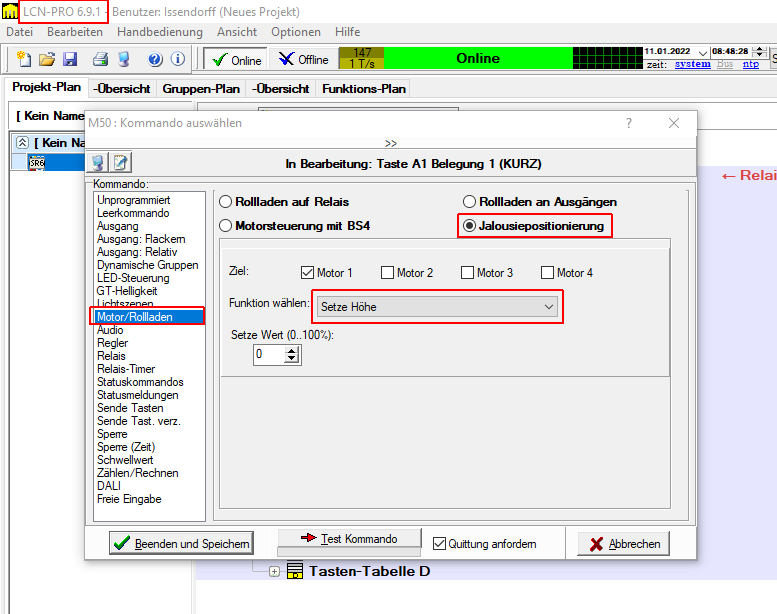Image resolution: width=777 pixels, height=614 pixels.
Task: Switch to the Funktions-Plan tab
Action: (363, 88)
